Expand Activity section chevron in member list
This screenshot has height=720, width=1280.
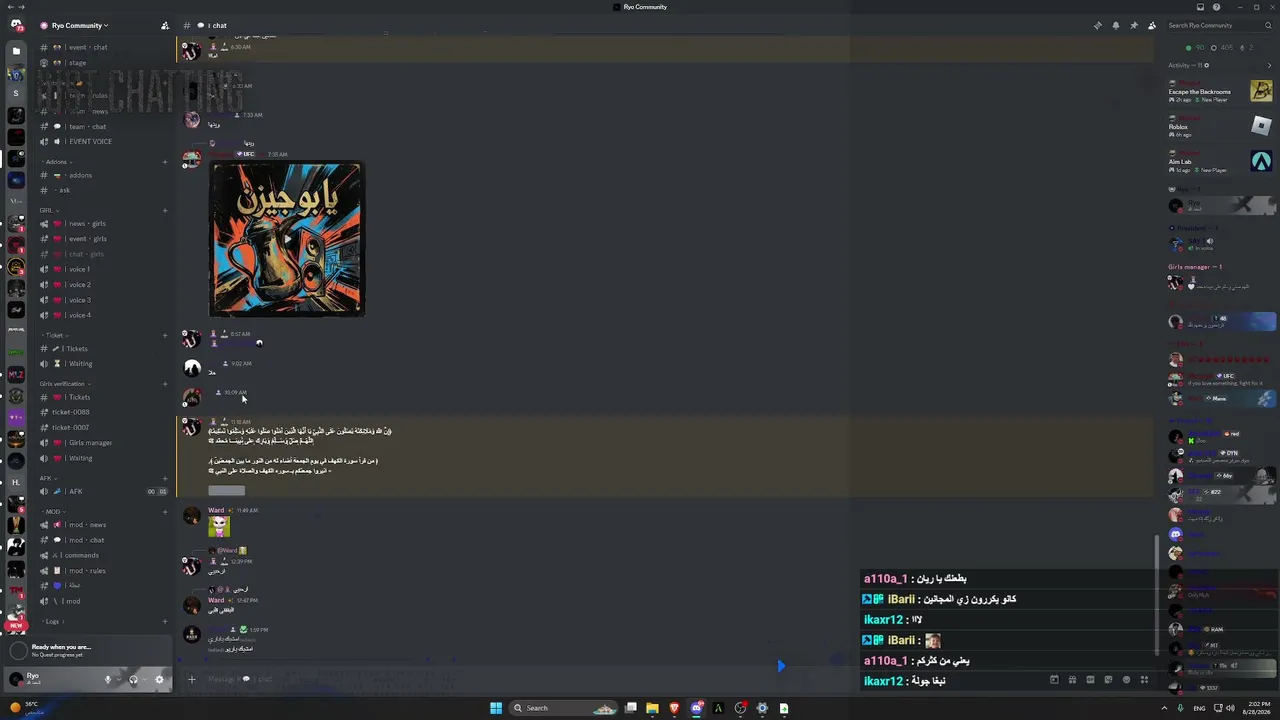tap(1269, 65)
